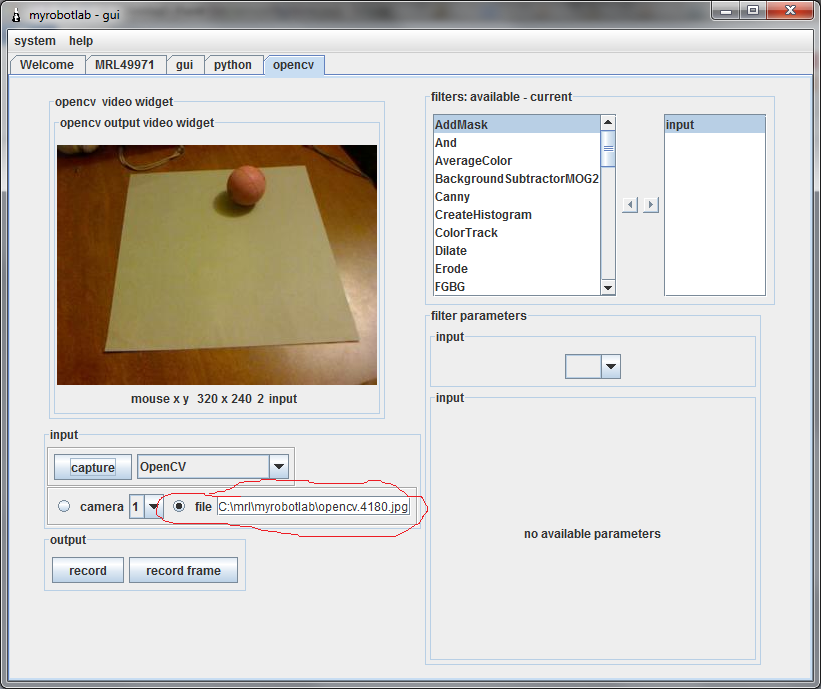The width and height of the screenshot is (821, 689).
Task: Click the right arrow to add filter
Action: click(x=651, y=205)
